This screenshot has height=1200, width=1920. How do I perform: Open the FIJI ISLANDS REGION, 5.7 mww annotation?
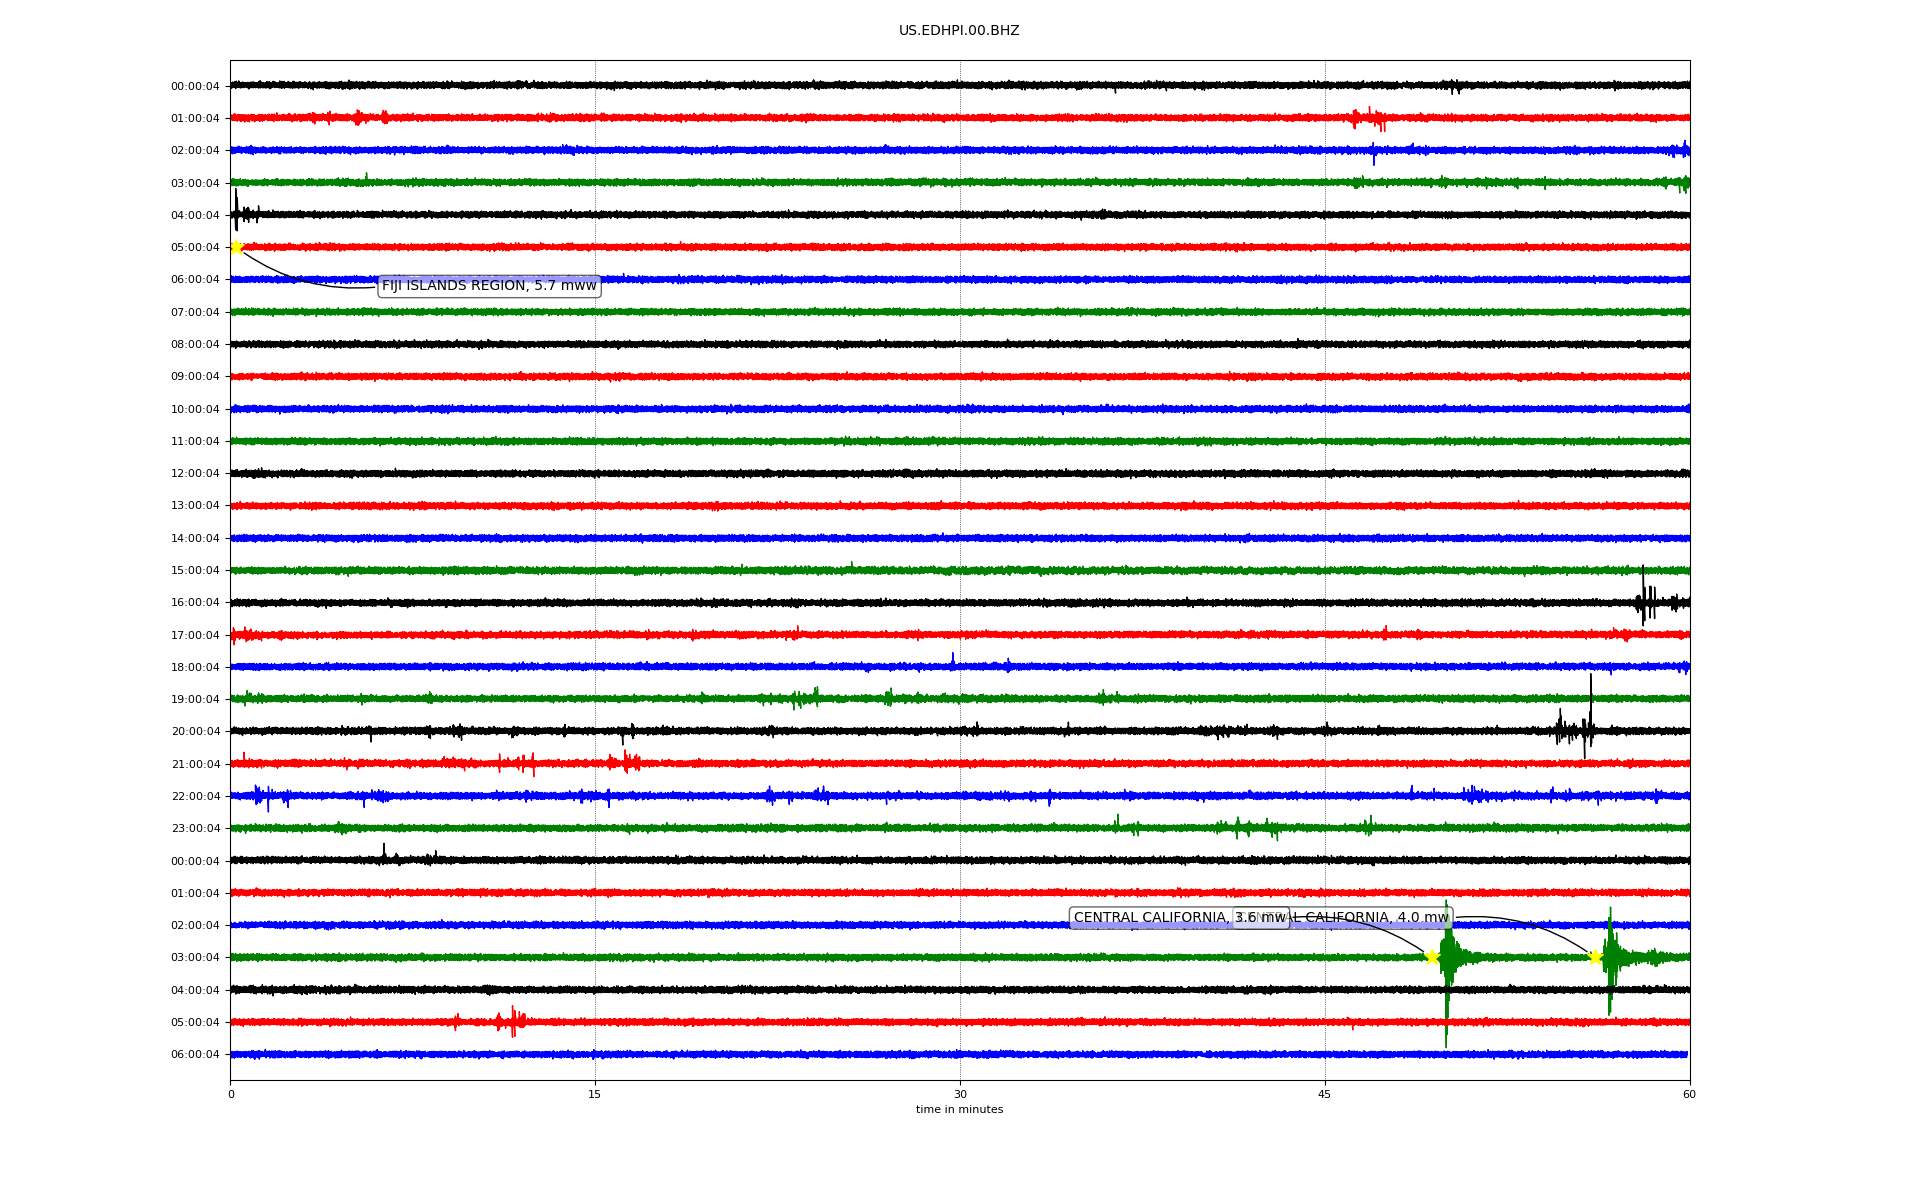[x=489, y=286]
